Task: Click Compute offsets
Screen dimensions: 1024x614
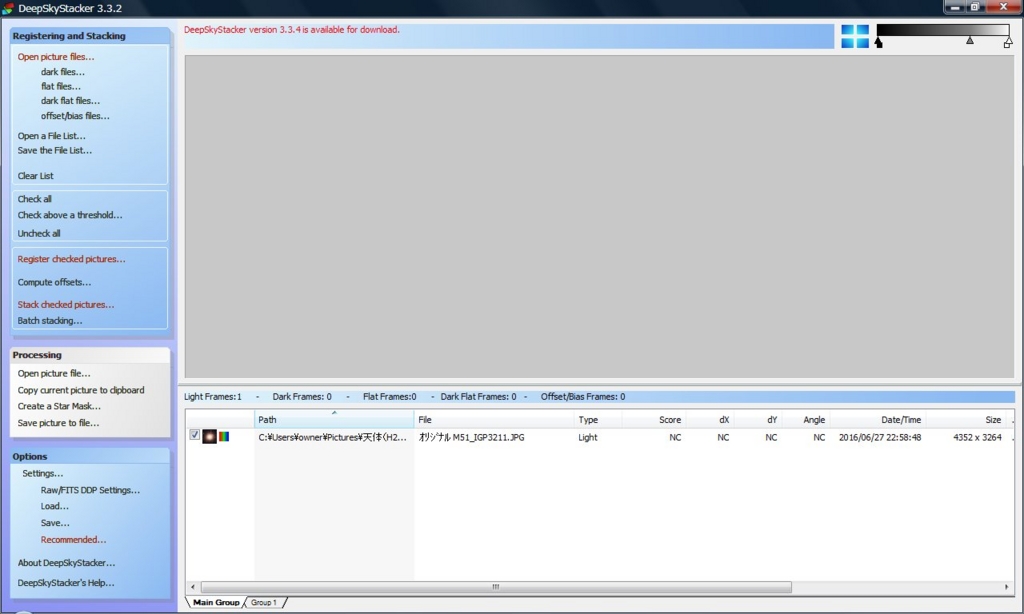Action: (54, 282)
